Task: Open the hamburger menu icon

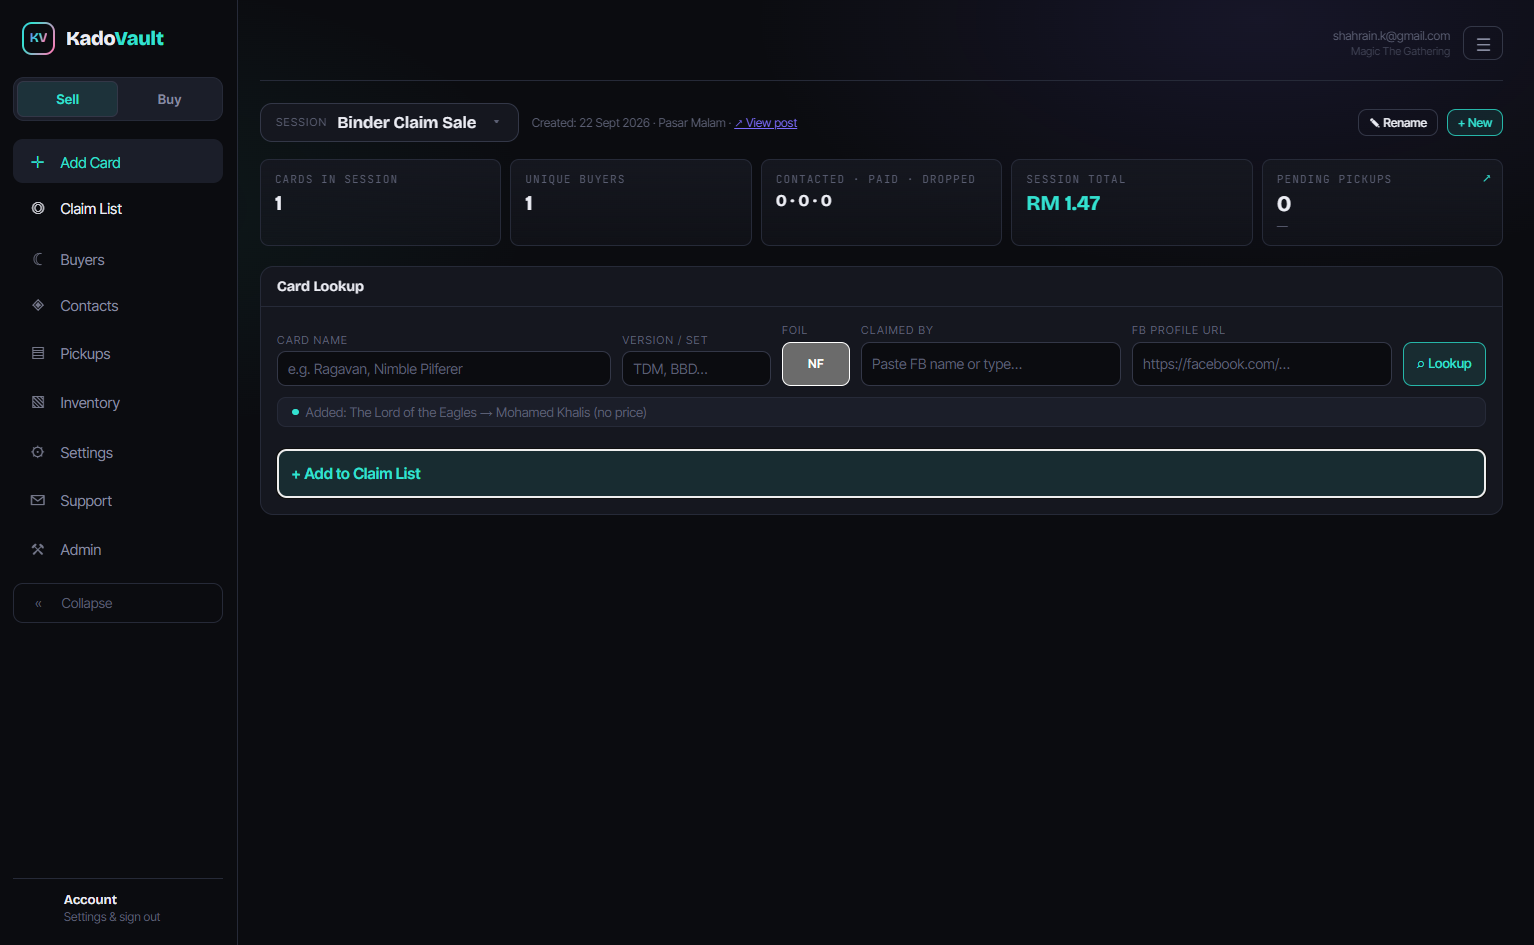Action: click(x=1483, y=43)
